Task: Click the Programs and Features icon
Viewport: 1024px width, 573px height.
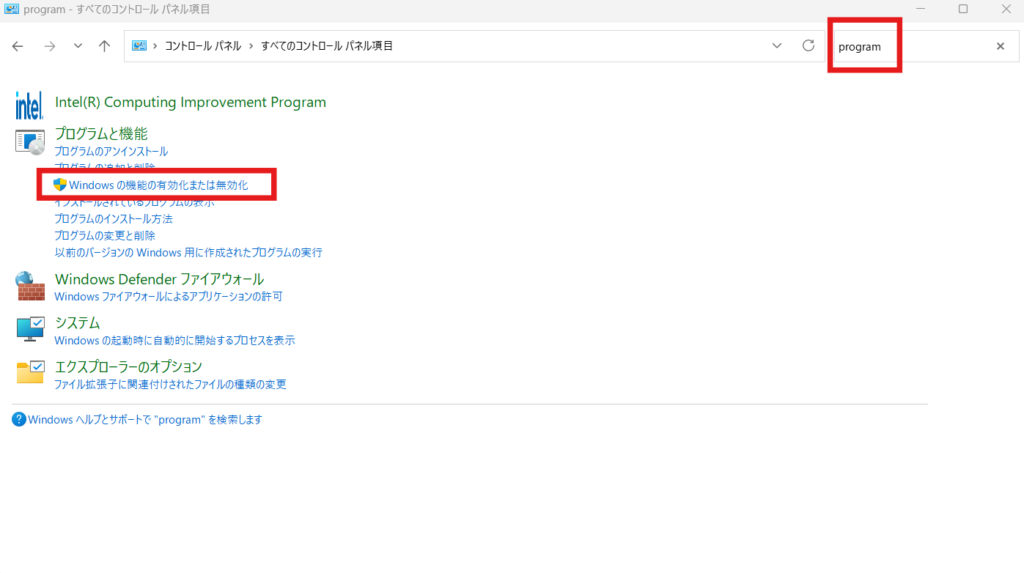Action: tap(29, 142)
